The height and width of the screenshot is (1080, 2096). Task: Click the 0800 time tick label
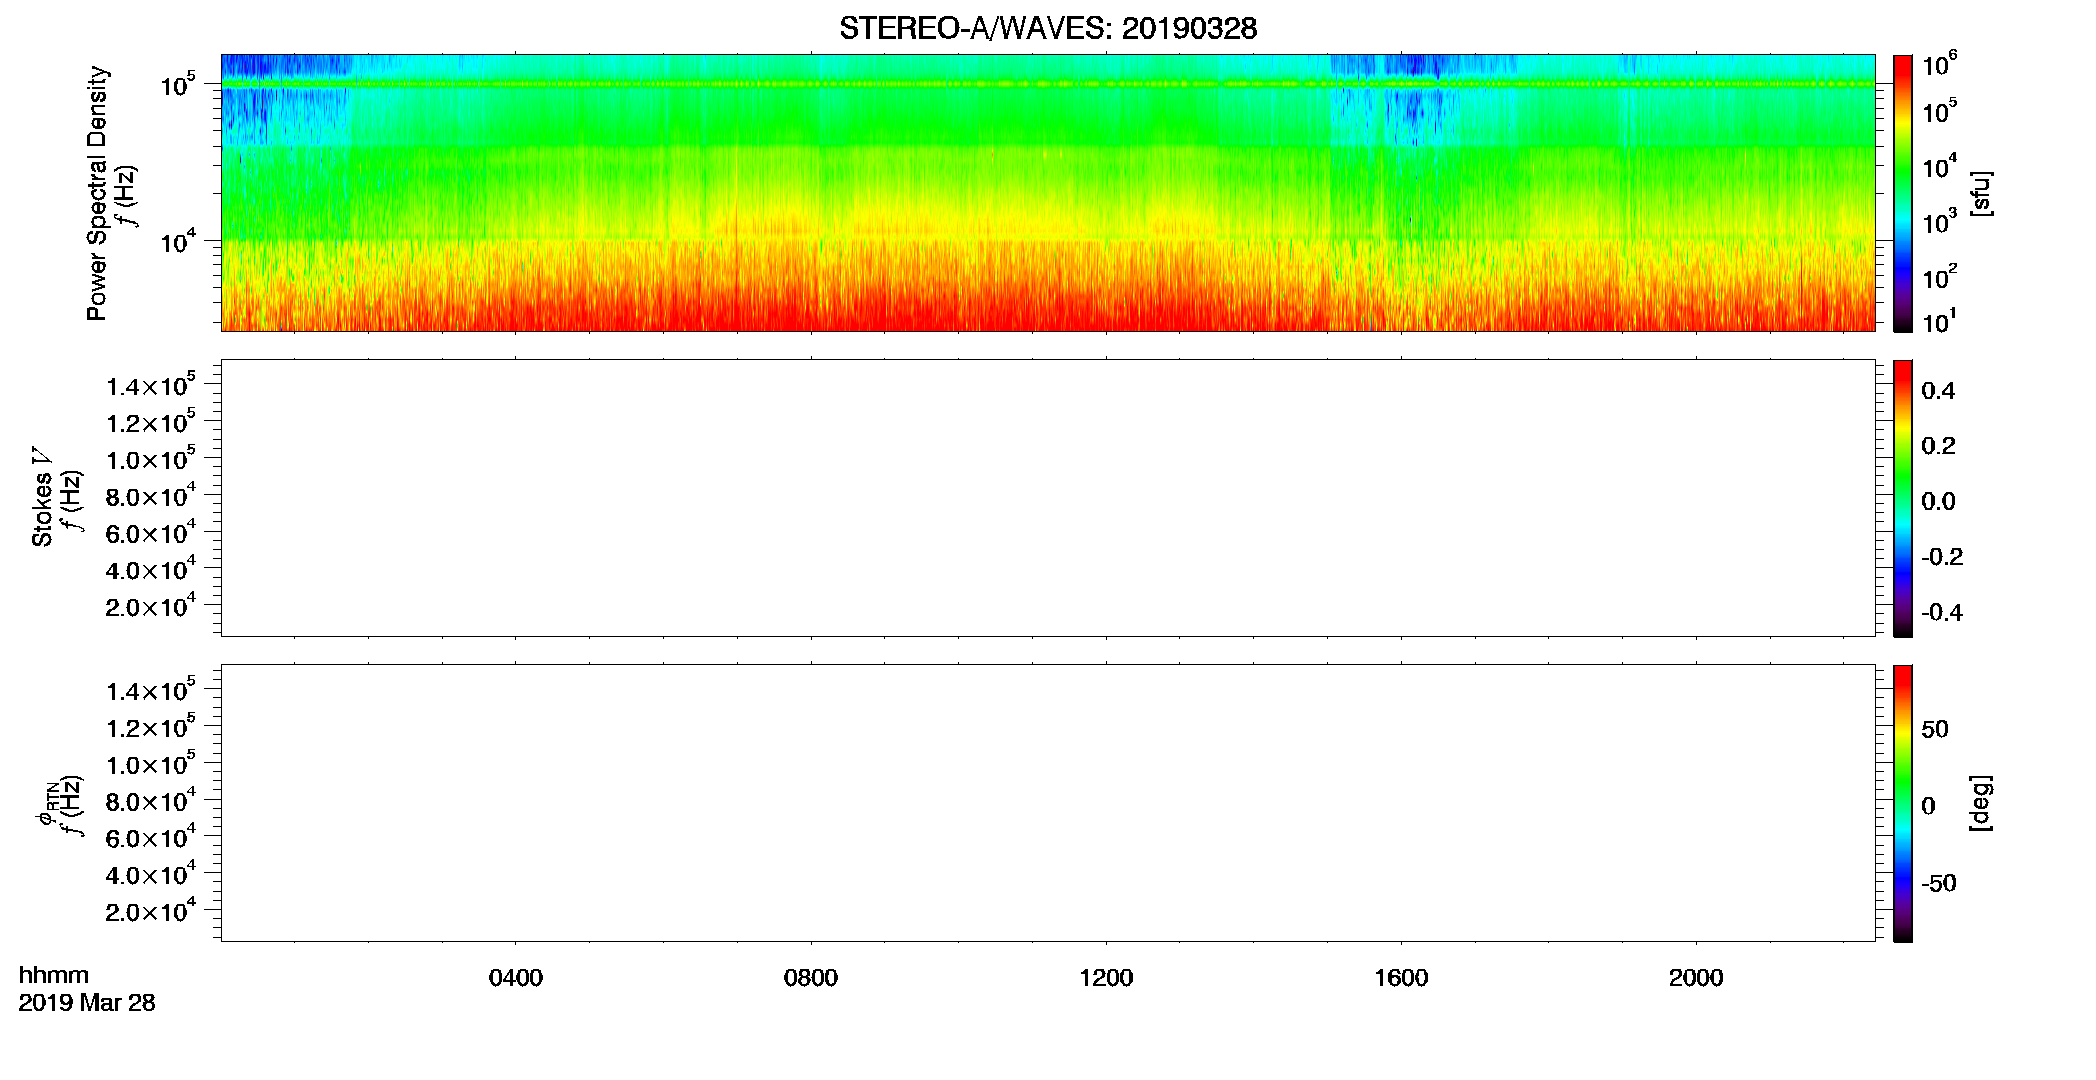(811, 978)
